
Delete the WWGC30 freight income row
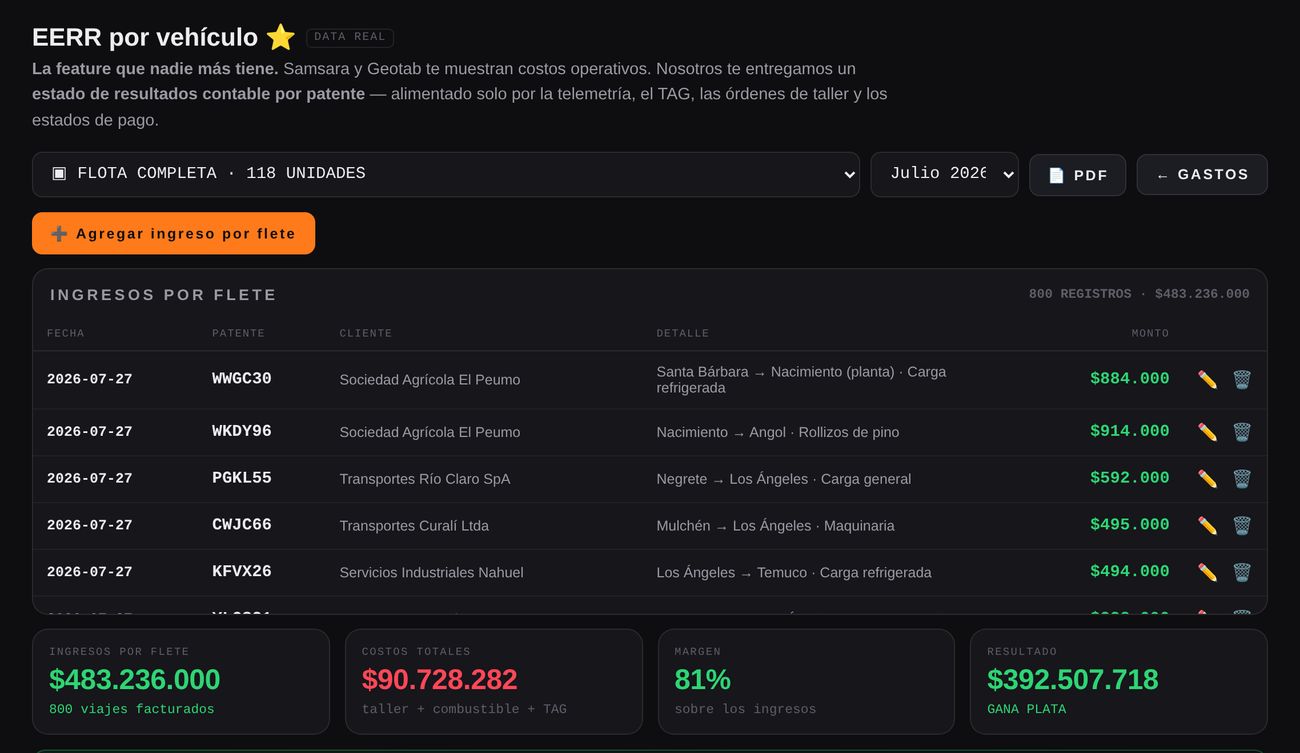tap(1242, 380)
